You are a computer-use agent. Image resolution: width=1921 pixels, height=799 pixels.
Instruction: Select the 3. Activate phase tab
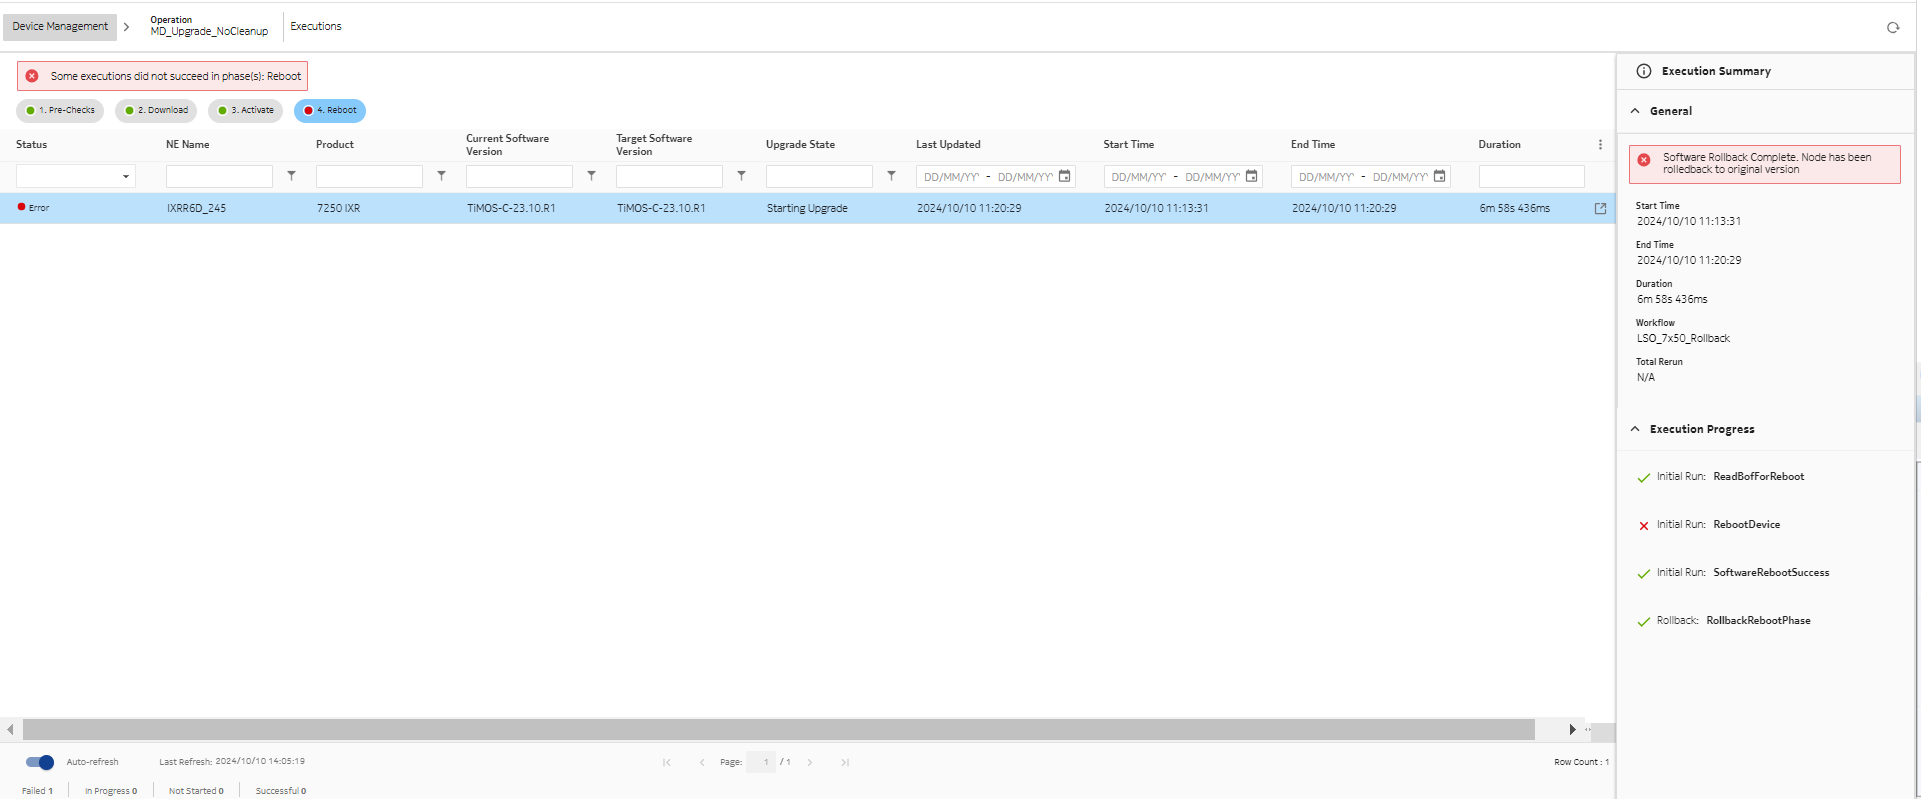(246, 111)
